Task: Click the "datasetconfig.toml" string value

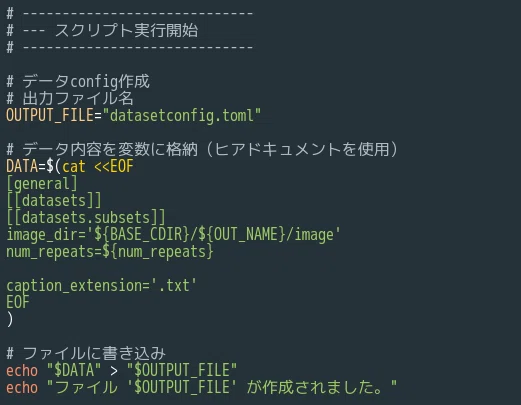Action: 182,116
